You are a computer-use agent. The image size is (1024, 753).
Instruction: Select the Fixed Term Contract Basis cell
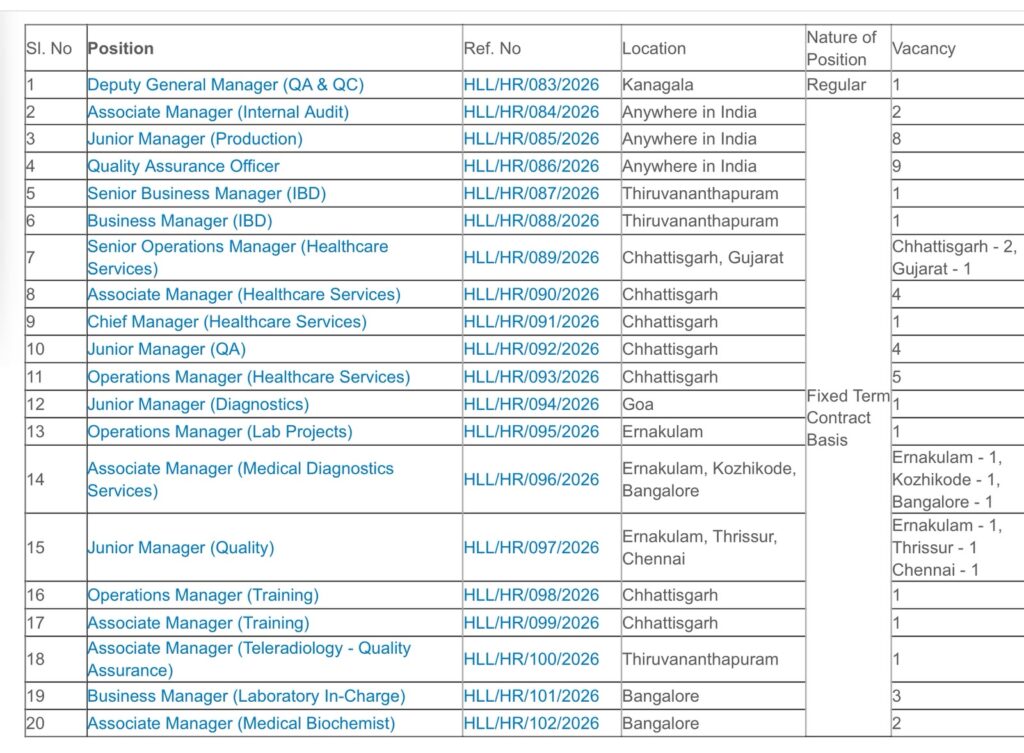click(848, 418)
